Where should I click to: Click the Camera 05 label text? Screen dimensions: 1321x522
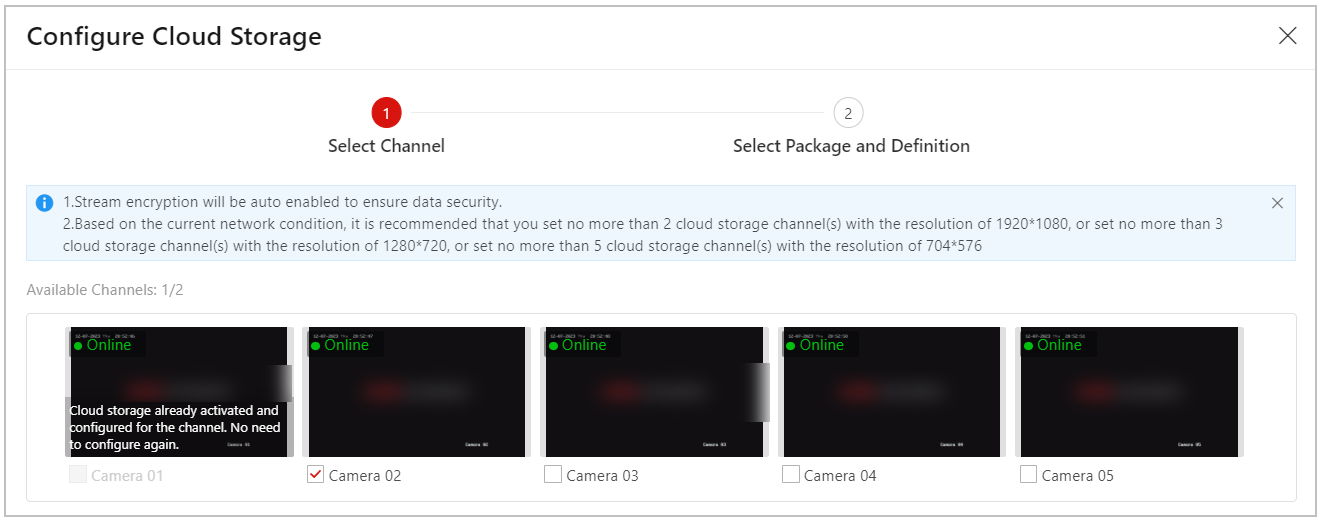[x=1078, y=476]
